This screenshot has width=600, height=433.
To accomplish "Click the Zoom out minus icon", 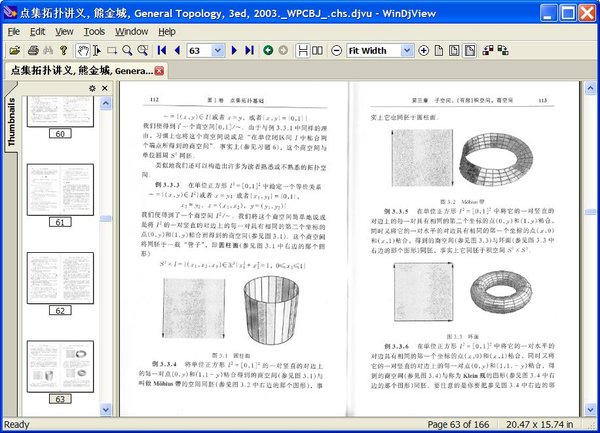I will pyautogui.click(x=336, y=50).
